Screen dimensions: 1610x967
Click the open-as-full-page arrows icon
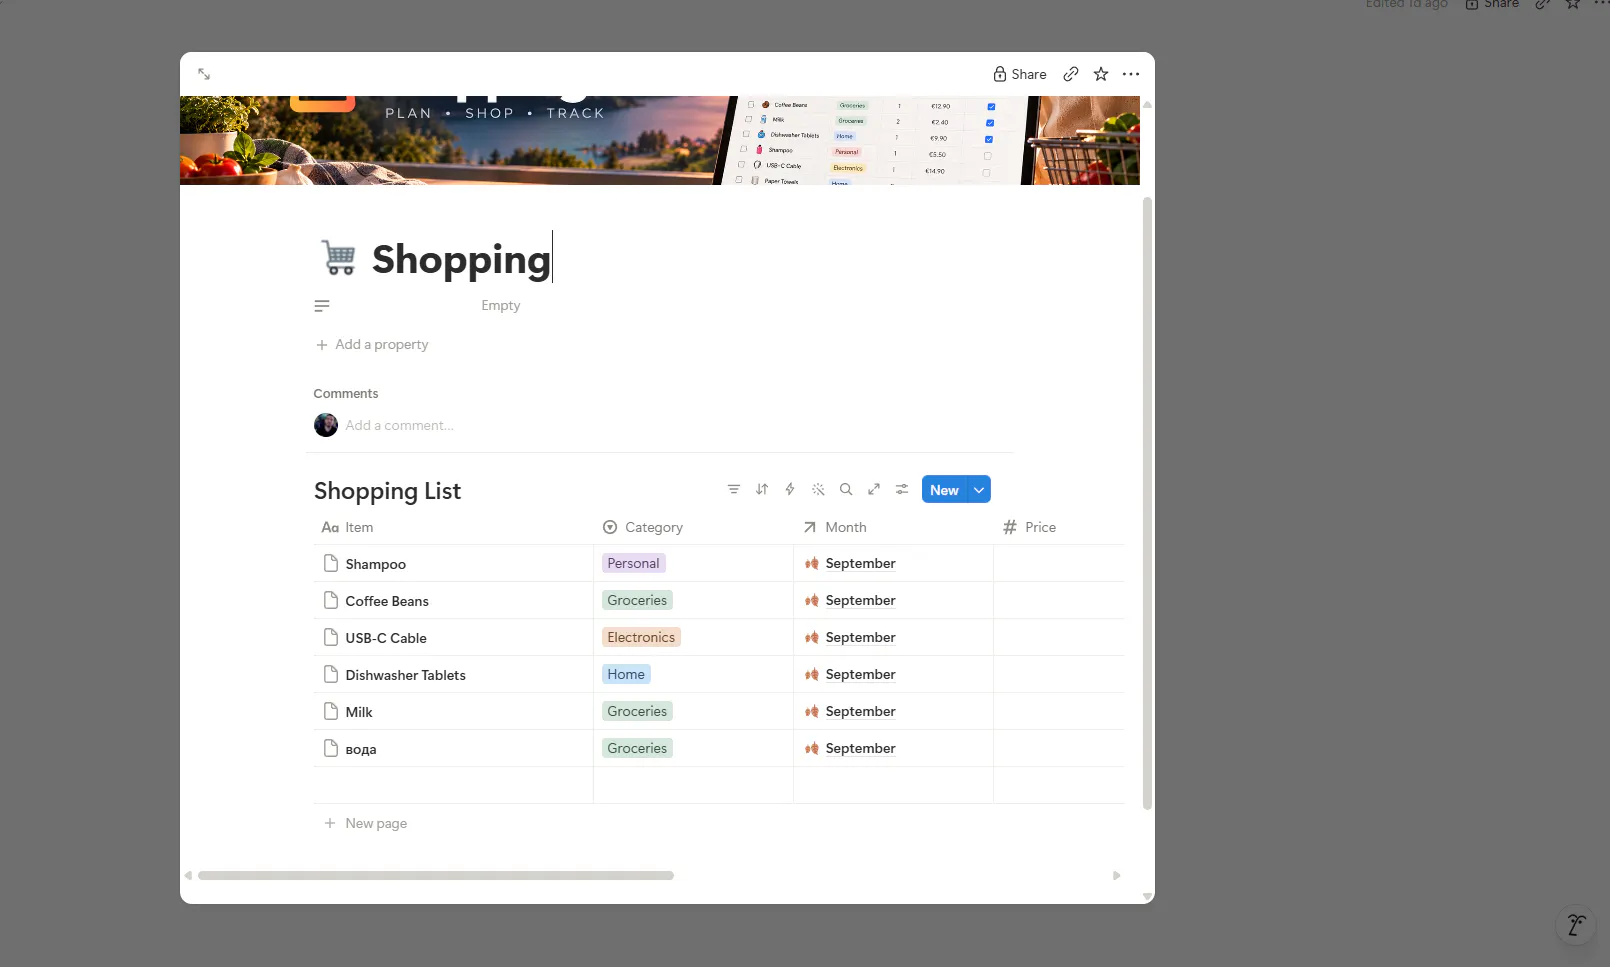(x=204, y=74)
